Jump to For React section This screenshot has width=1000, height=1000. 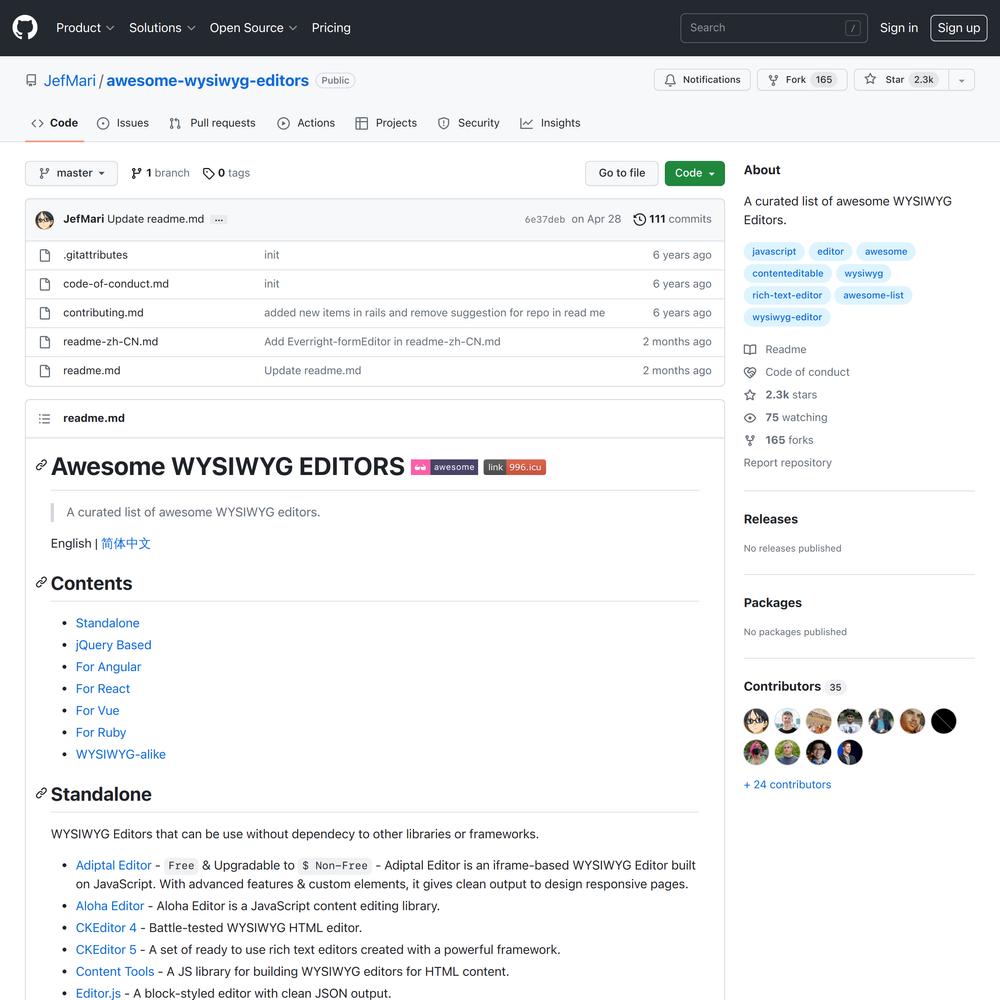point(103,689)
